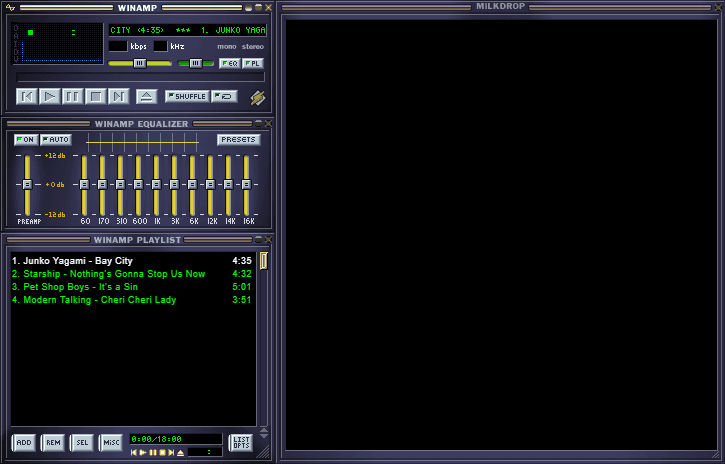Click the D double-size letter in clutter bar
This screenshot has height=464, width=725.
pos(16,51)
